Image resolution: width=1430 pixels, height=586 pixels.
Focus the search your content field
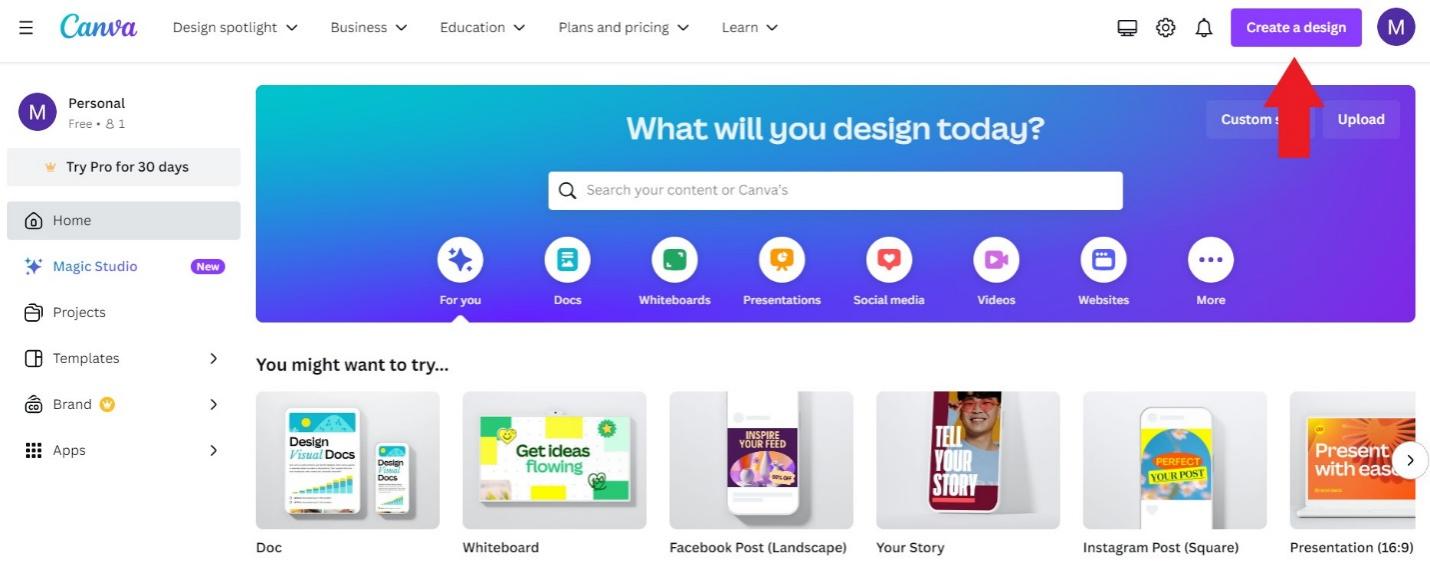(x=835, y=190)
